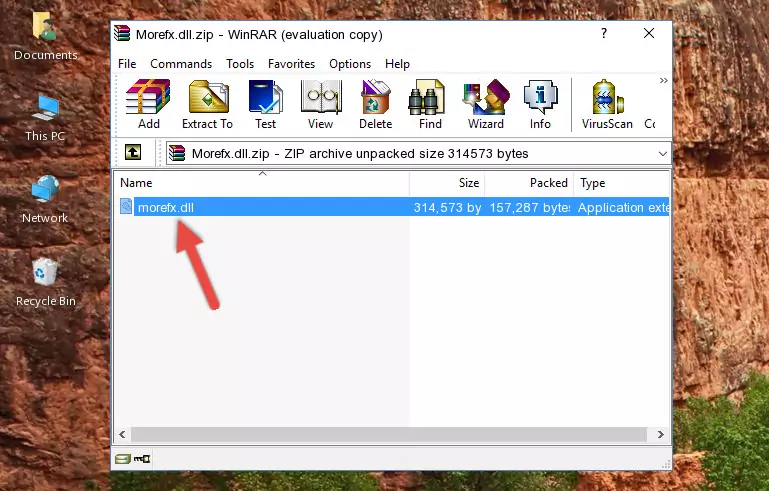The height and width of the screenshot is (491, 769).
Task: Sort by the Packed column header
Action: tap(529, 183)
